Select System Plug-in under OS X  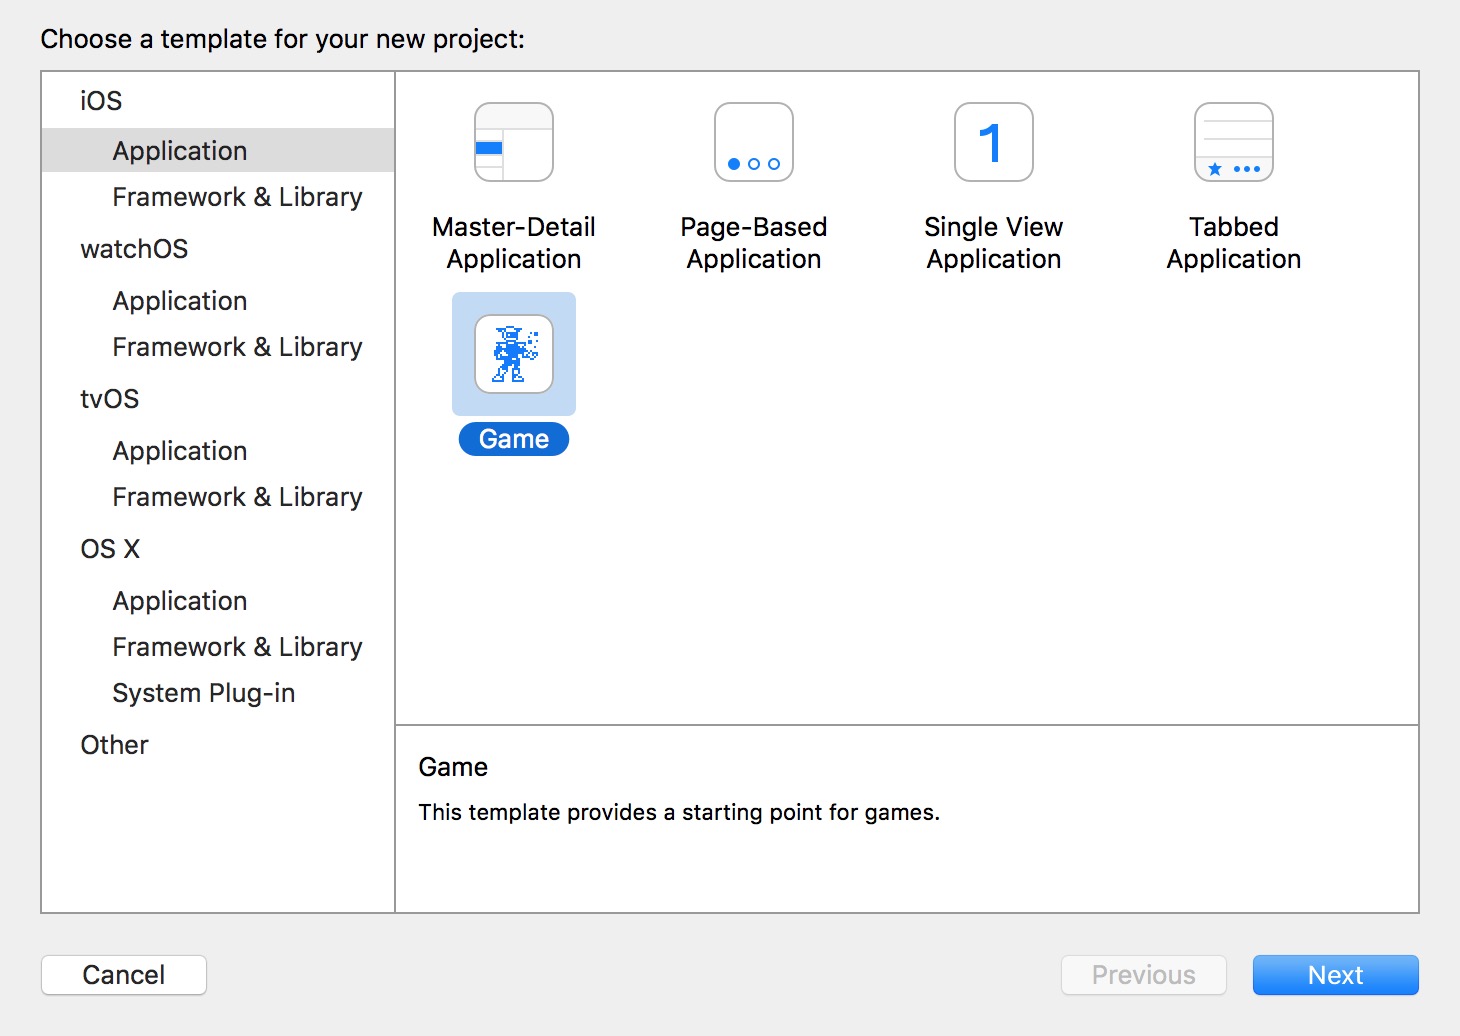pos(204,693)
